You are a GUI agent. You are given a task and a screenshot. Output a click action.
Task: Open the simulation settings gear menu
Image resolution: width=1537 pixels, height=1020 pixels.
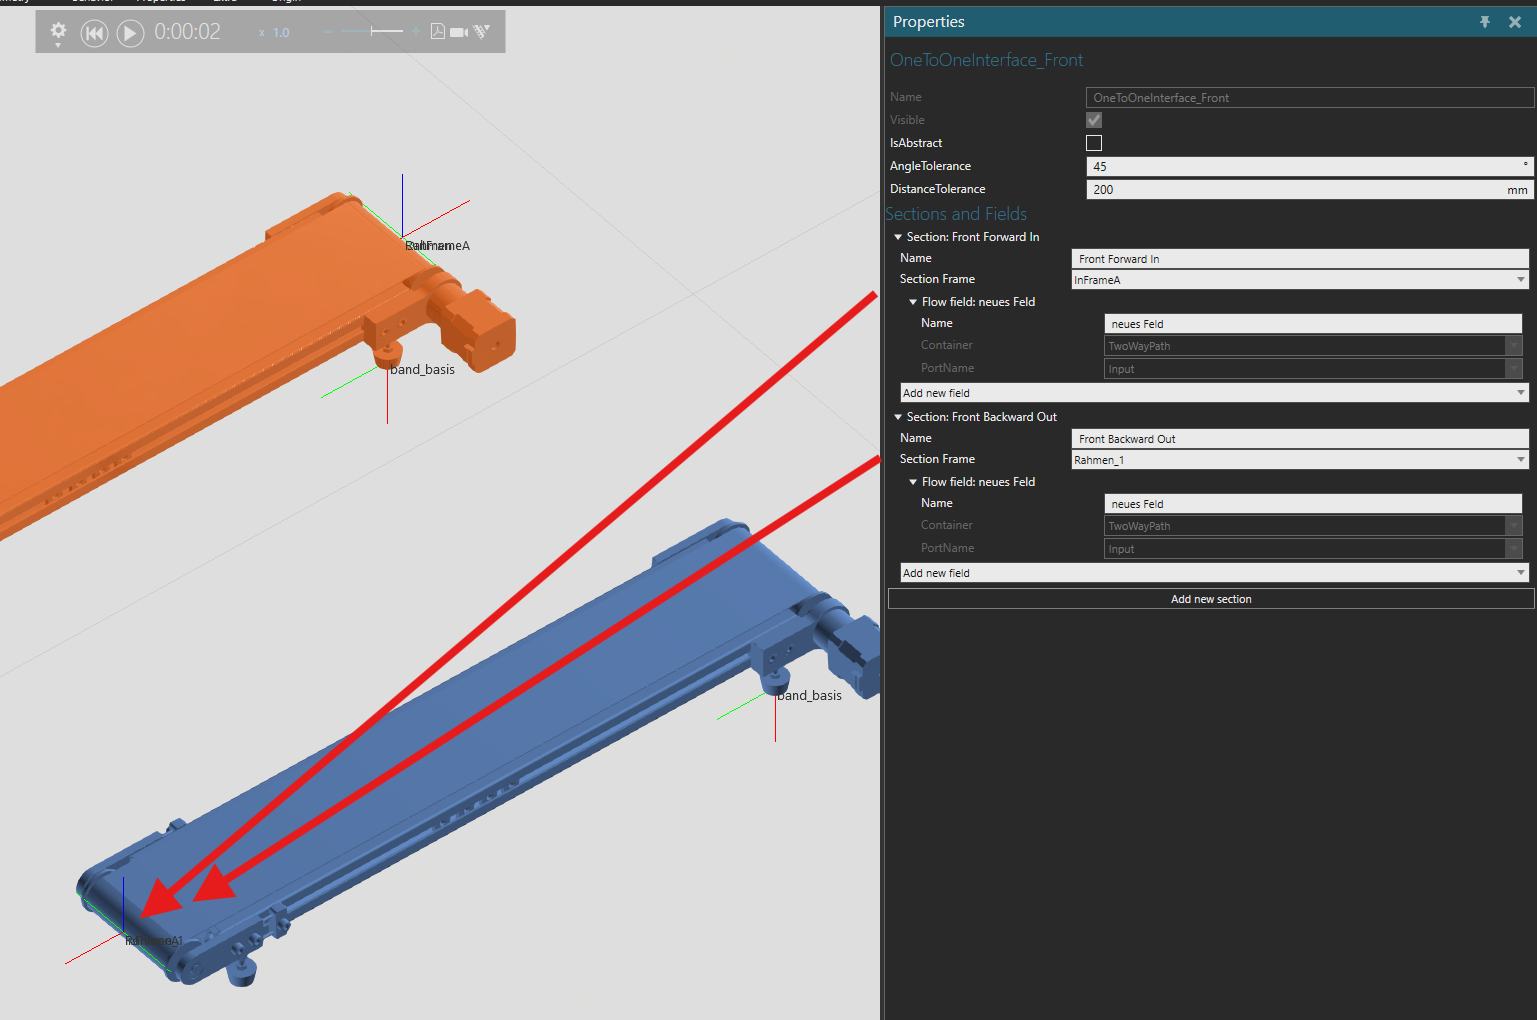pos(58,32)
